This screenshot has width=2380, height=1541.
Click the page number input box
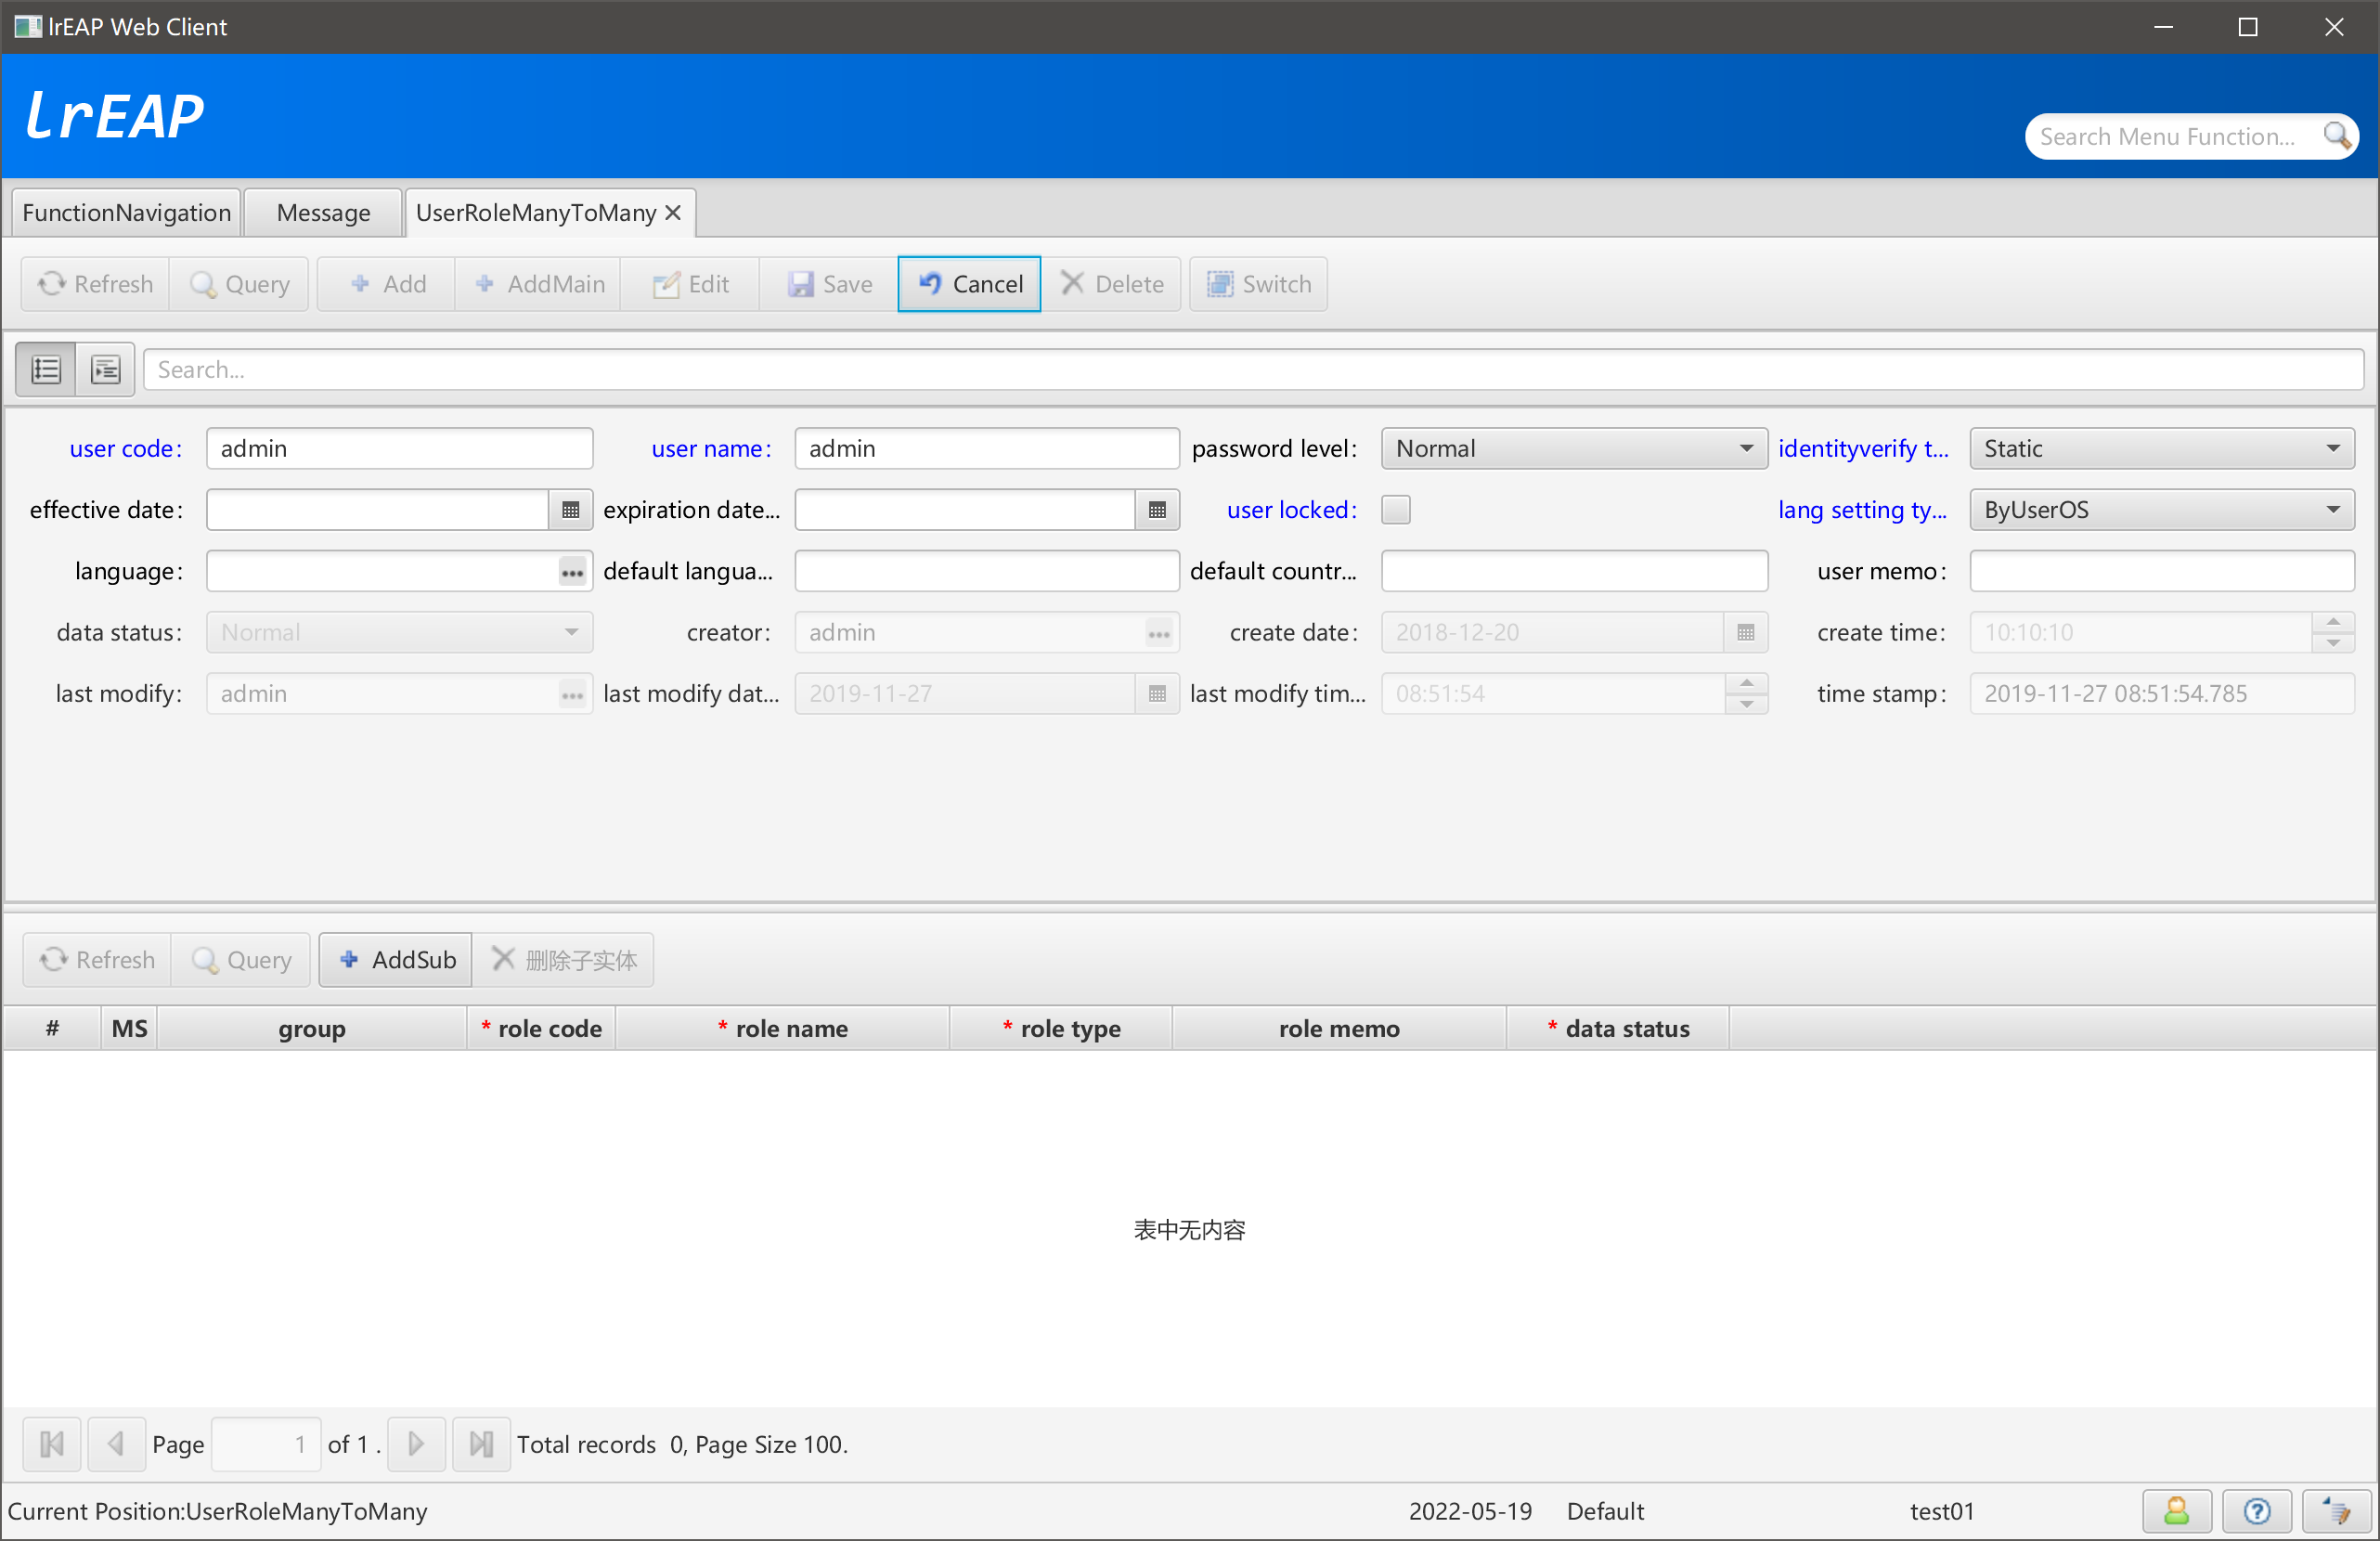[266, 1444]
